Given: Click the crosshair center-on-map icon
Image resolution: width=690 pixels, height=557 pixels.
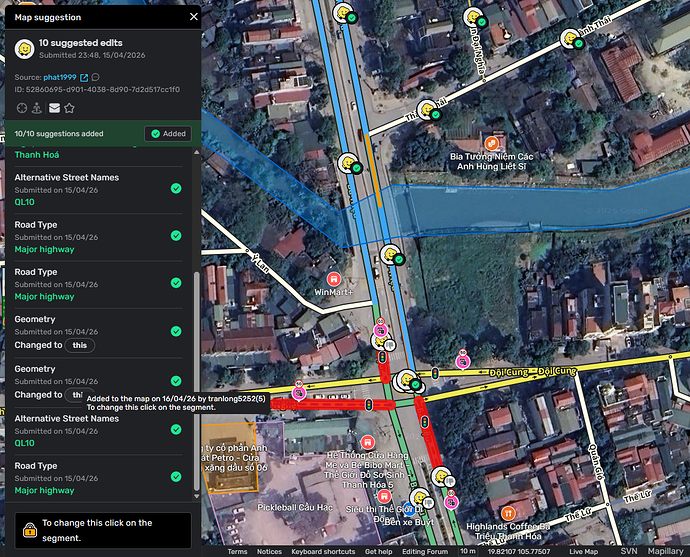Looking at the screenshot, I should (22, 108).
